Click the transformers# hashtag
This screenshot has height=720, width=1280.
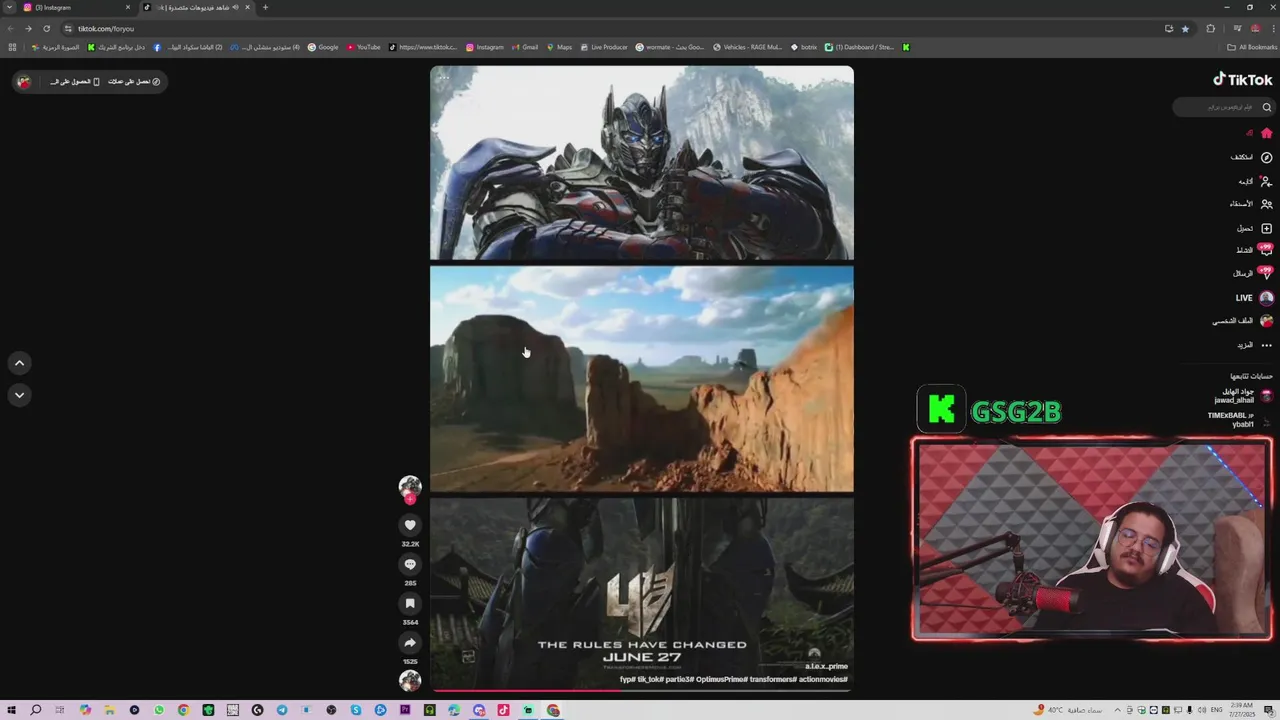(774, 679)
